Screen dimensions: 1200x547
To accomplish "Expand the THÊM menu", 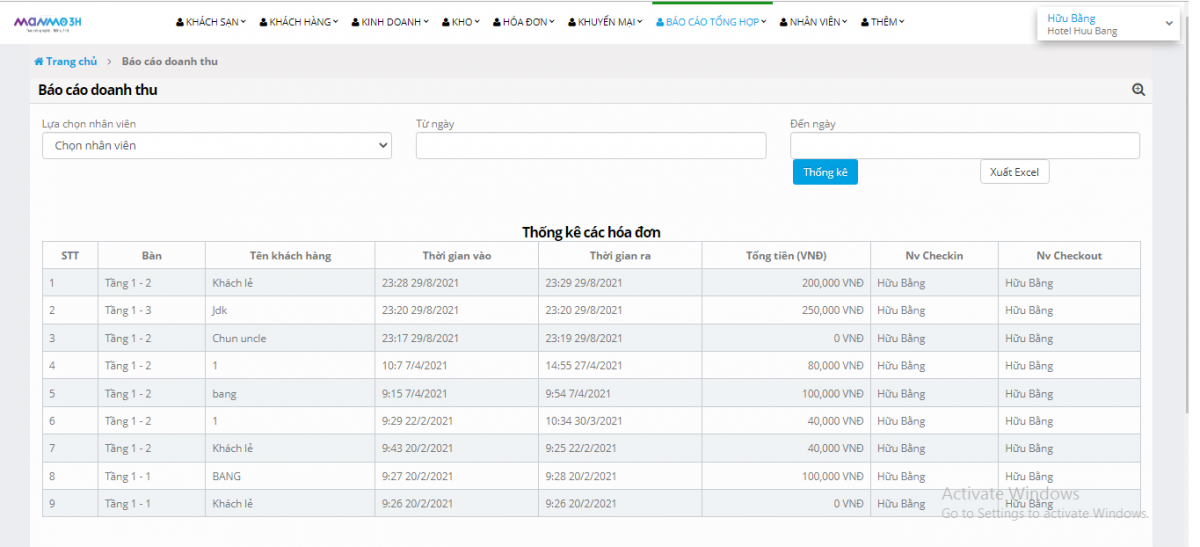I will (882, 22).
